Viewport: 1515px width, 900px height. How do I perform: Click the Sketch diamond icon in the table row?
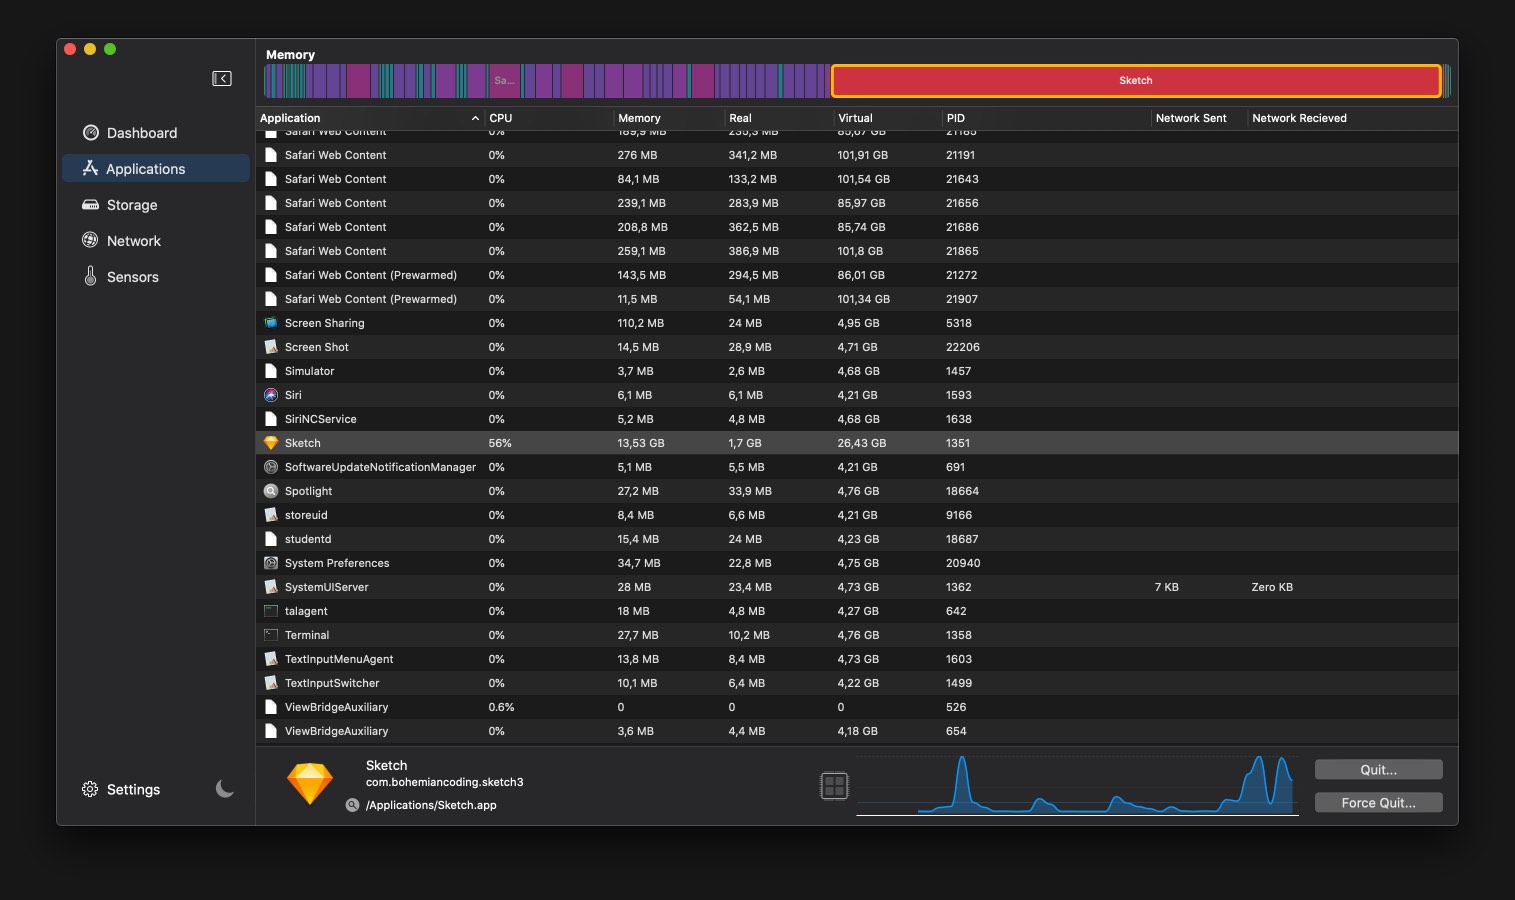click(270, 443)
